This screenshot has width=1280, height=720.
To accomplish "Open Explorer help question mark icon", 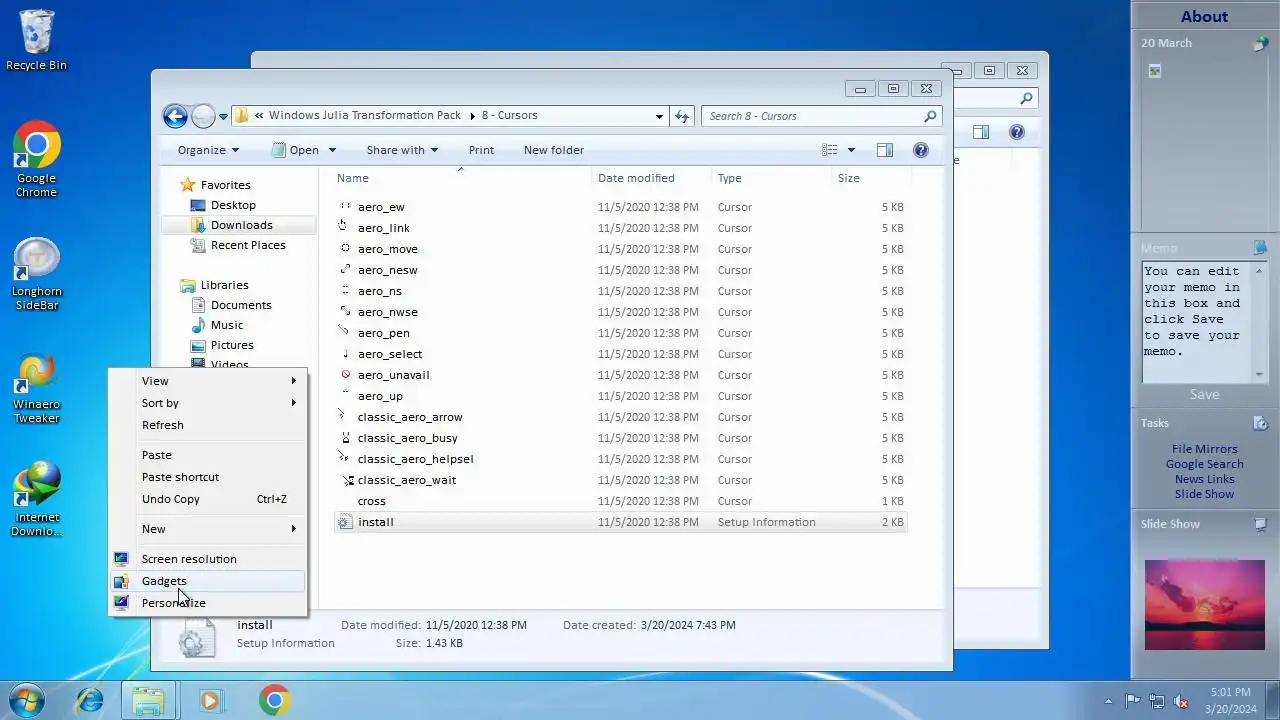I will (x=921, y=150).
